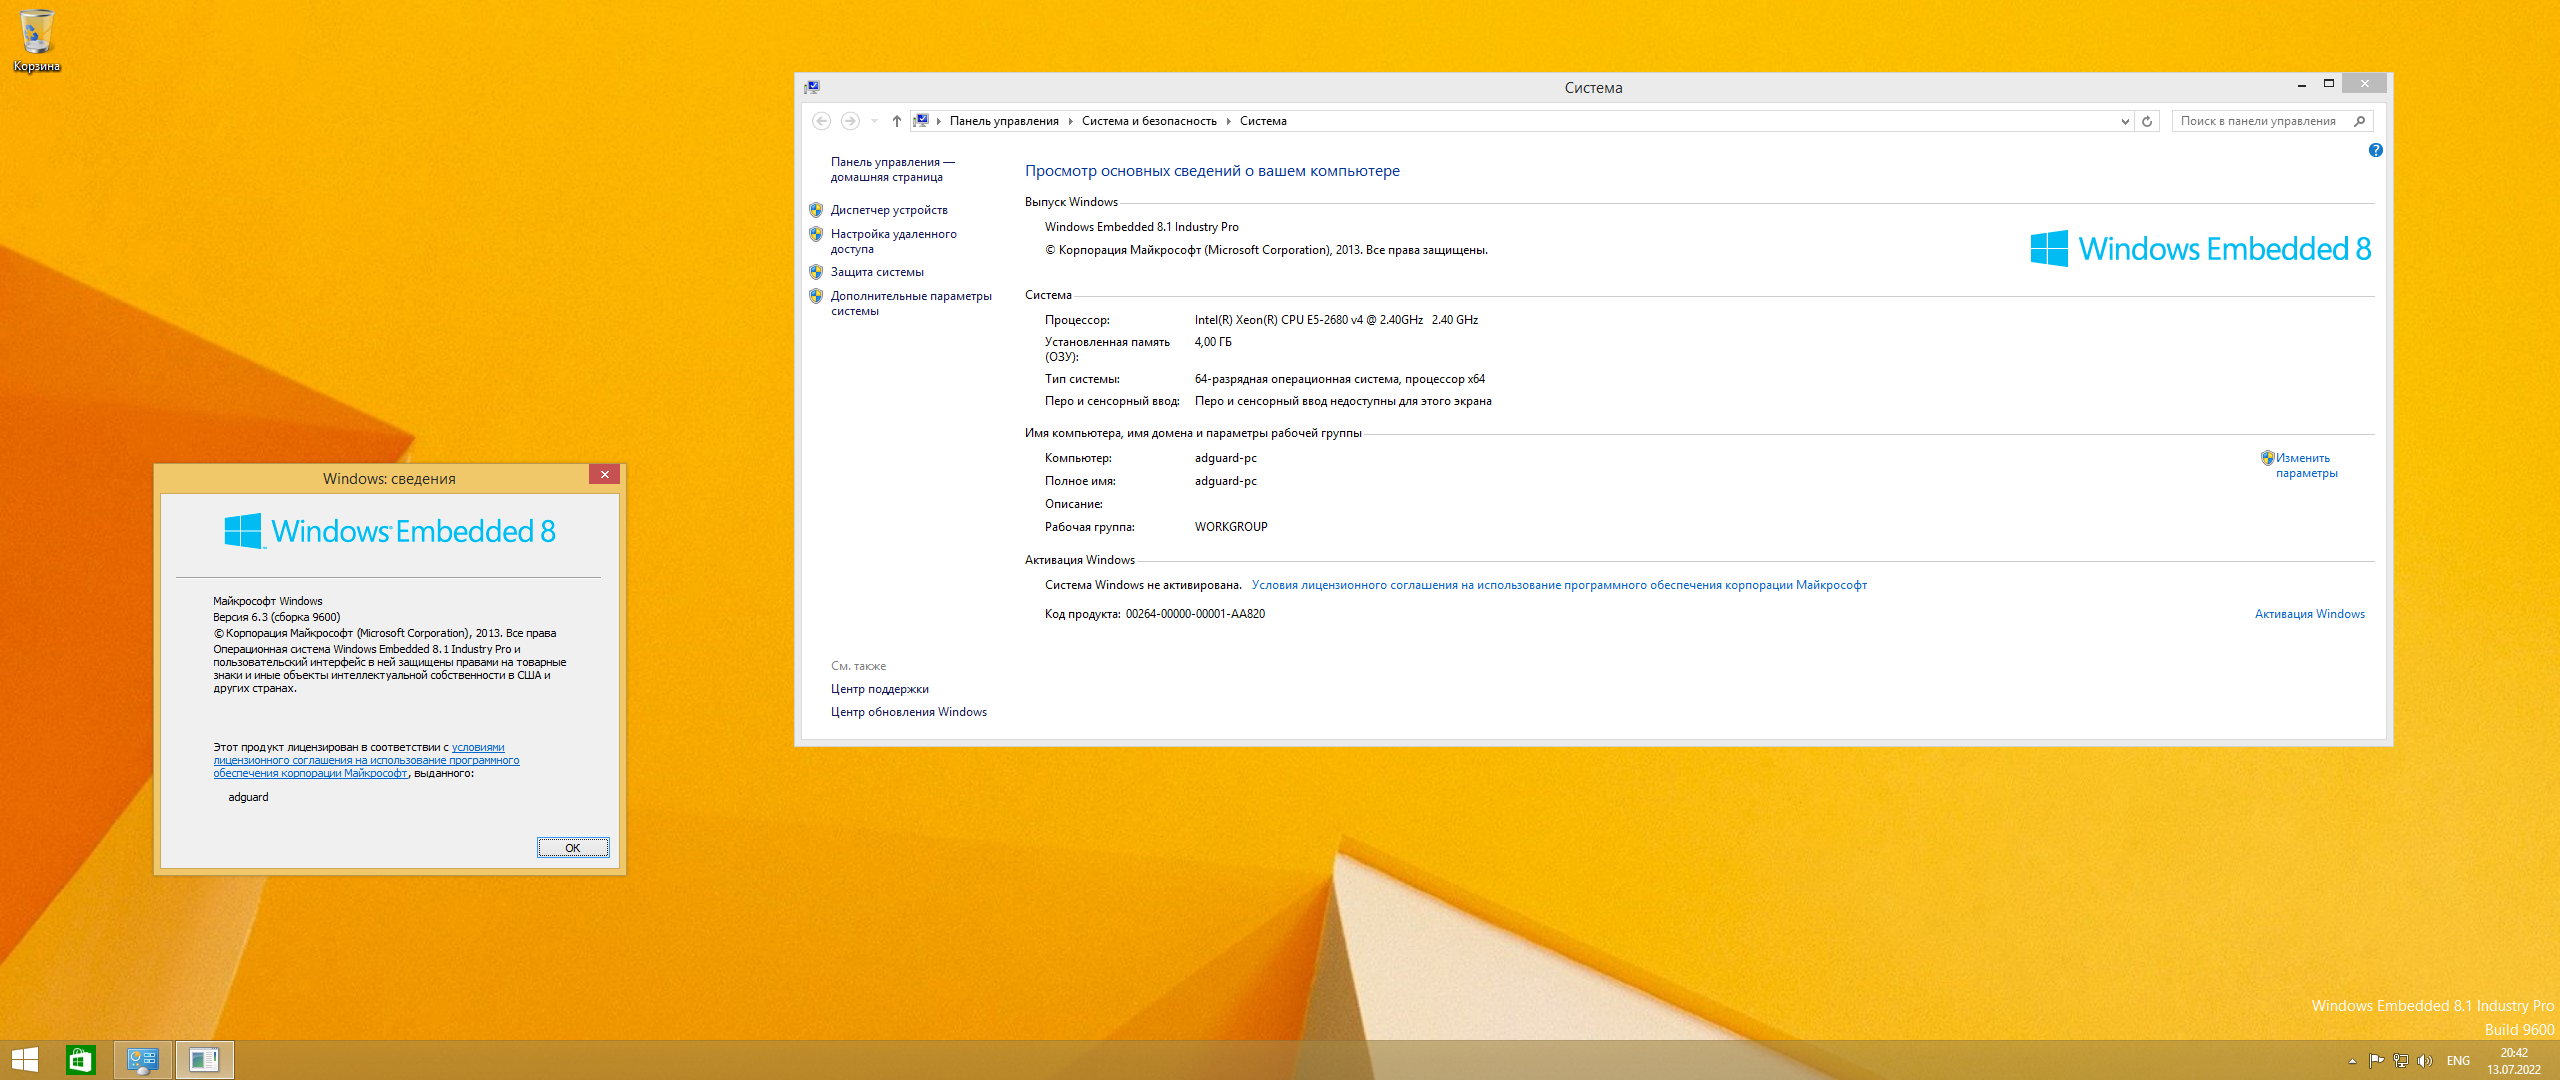This screenshot has width=2560, height=1080.
Task: Open Центр обновления Windows link
Action: pyautogui.click(x=908, y=712)
